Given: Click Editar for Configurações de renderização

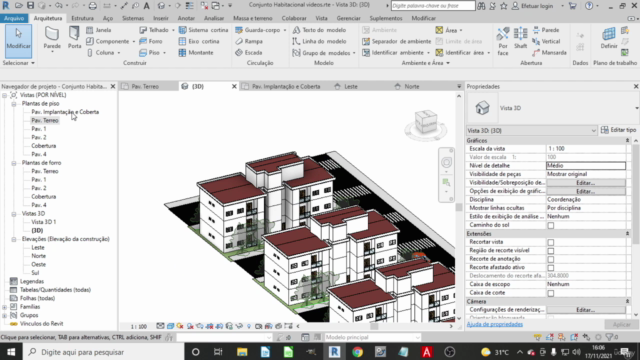Looking at the screenshot, I should tap(585, 310).
